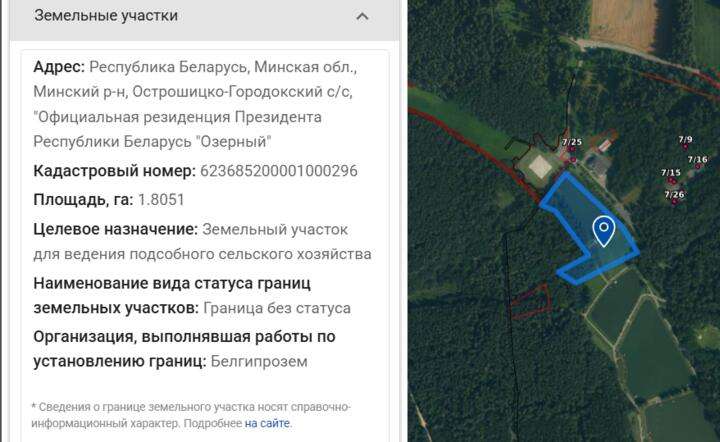Screen dimensions: 720x442
Task: Click the footnote about boundary information
Action: pyautogui.click(x=190, y=415)
